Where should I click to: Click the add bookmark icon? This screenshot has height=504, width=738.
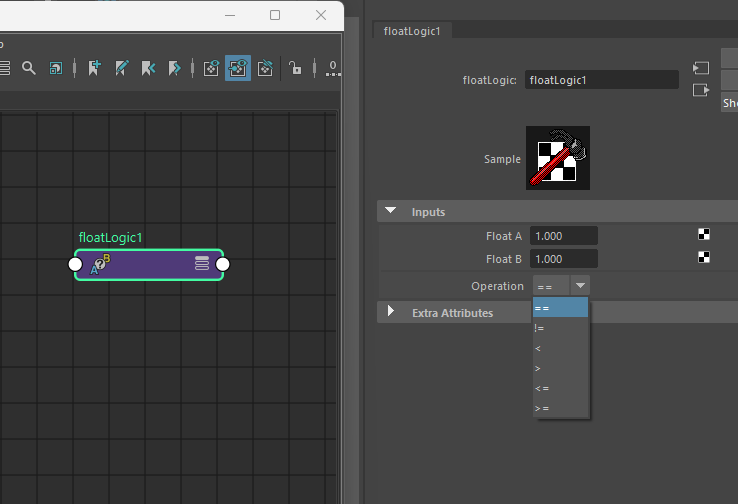click(95, 68)
